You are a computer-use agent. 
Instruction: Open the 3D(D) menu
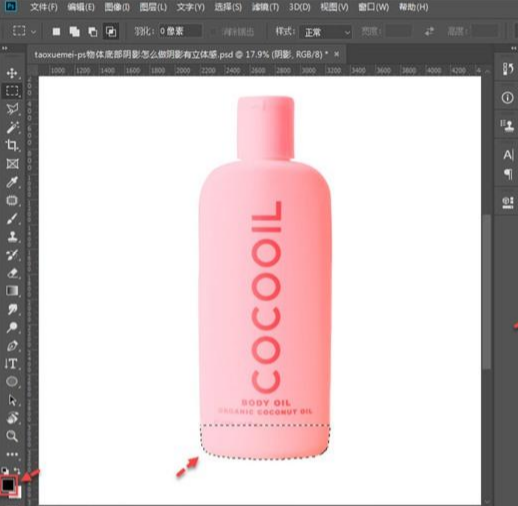point(299,7)
